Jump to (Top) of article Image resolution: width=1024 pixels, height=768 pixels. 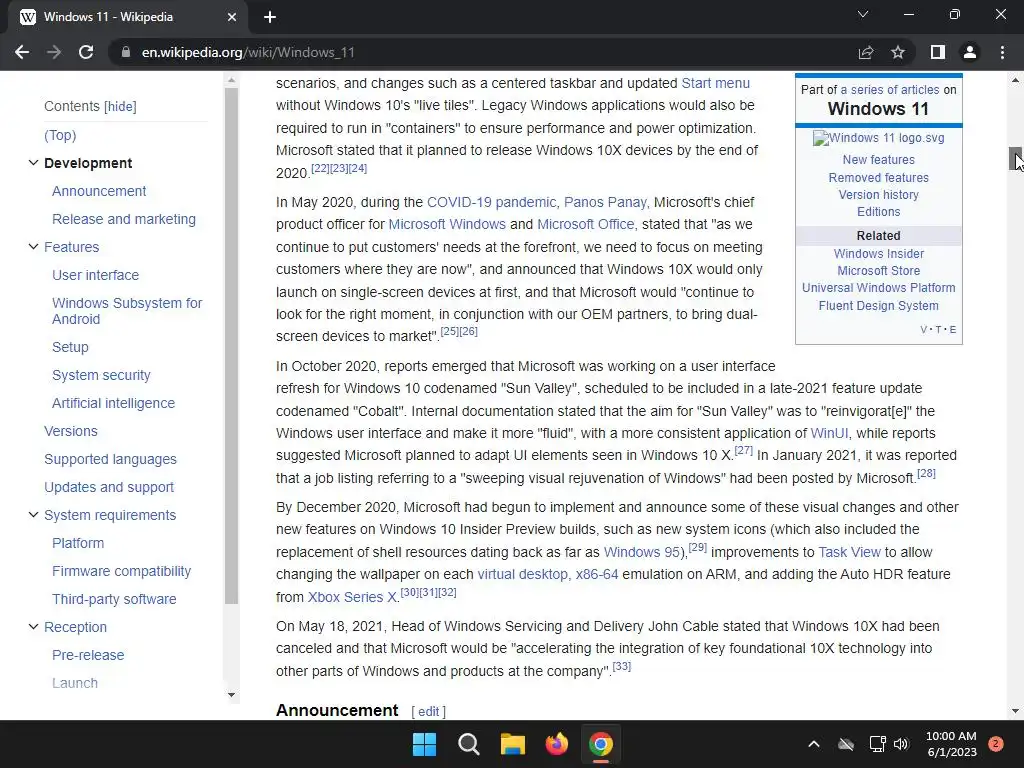60,135
